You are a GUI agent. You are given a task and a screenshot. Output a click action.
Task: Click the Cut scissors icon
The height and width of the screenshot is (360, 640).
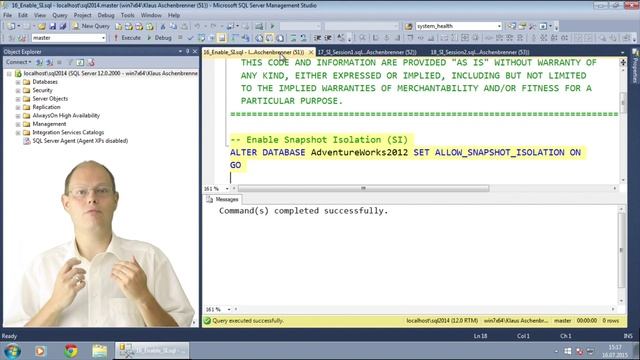[163, 26]
